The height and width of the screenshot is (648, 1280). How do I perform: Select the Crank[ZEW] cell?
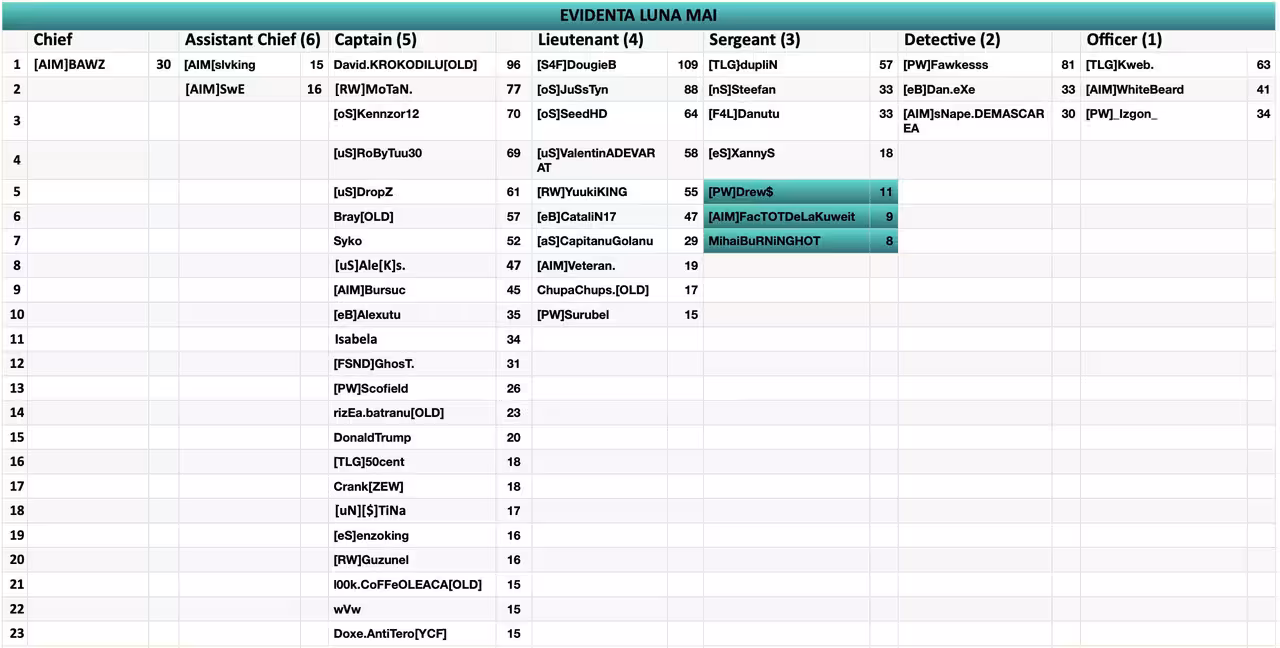click(412, 486)
